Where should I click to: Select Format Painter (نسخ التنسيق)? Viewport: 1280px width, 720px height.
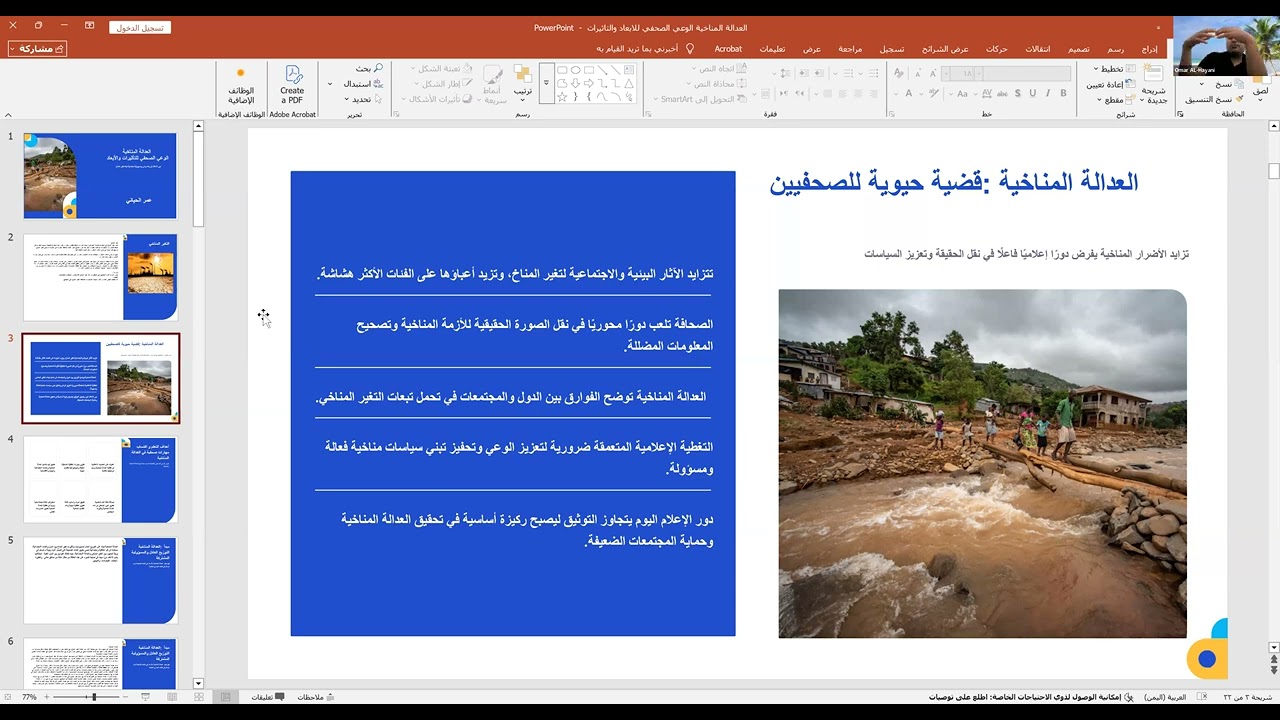1213,99
